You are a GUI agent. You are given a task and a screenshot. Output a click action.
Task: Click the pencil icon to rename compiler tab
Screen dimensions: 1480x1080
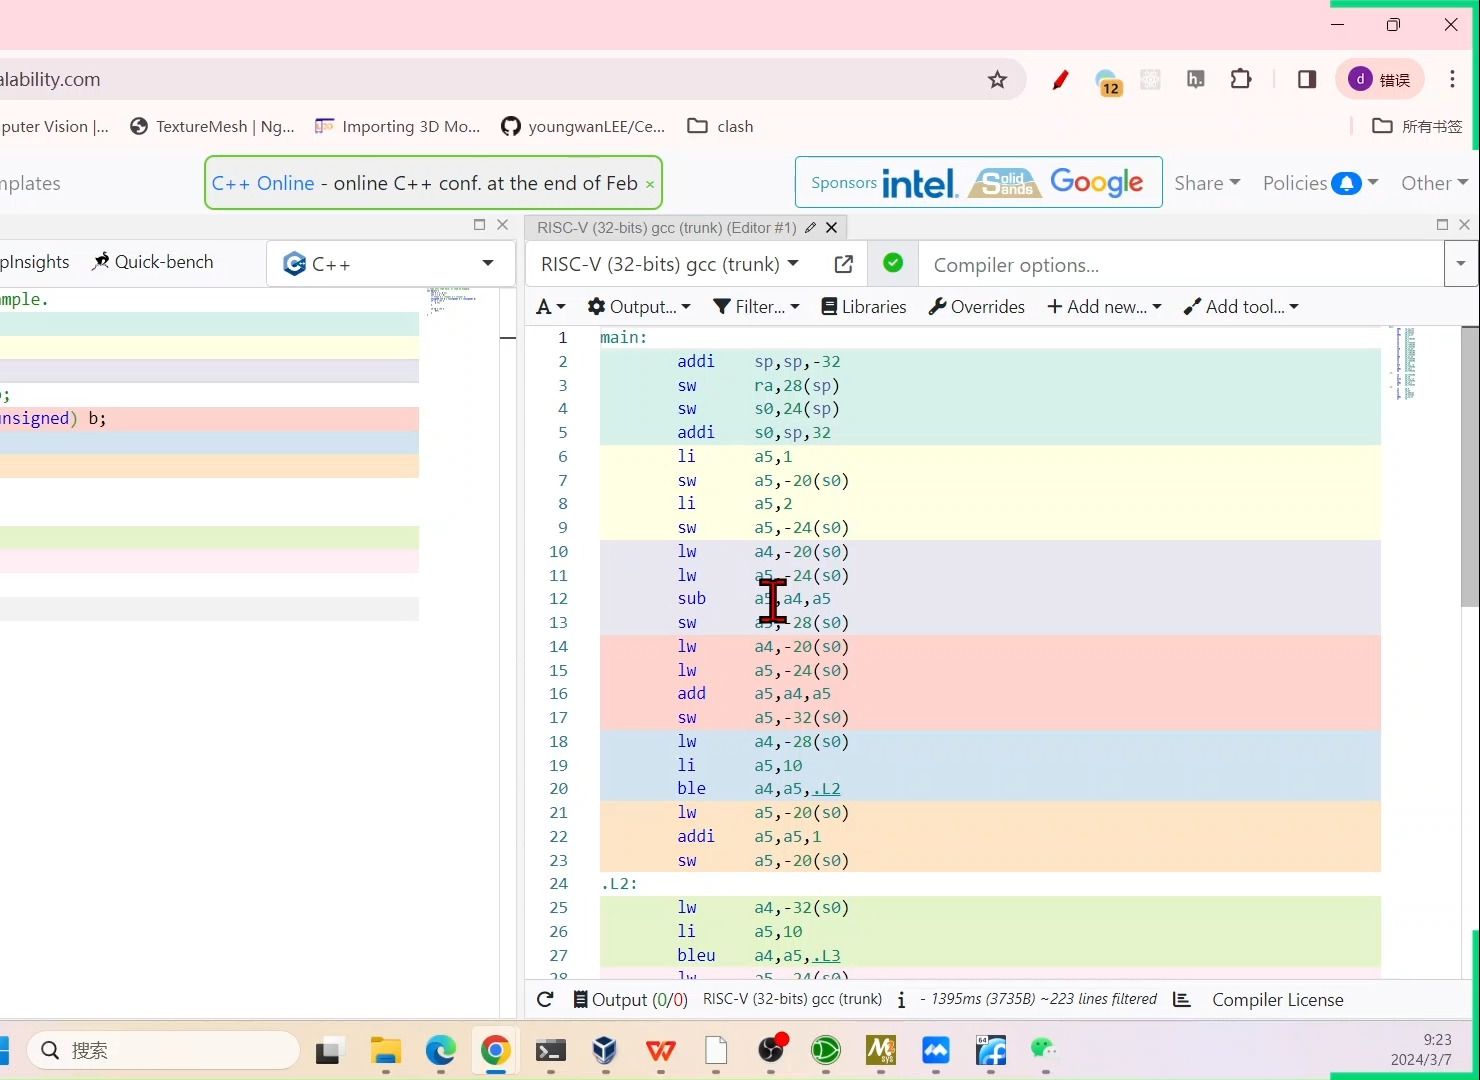pyautogui.click(x=810, y=228)
